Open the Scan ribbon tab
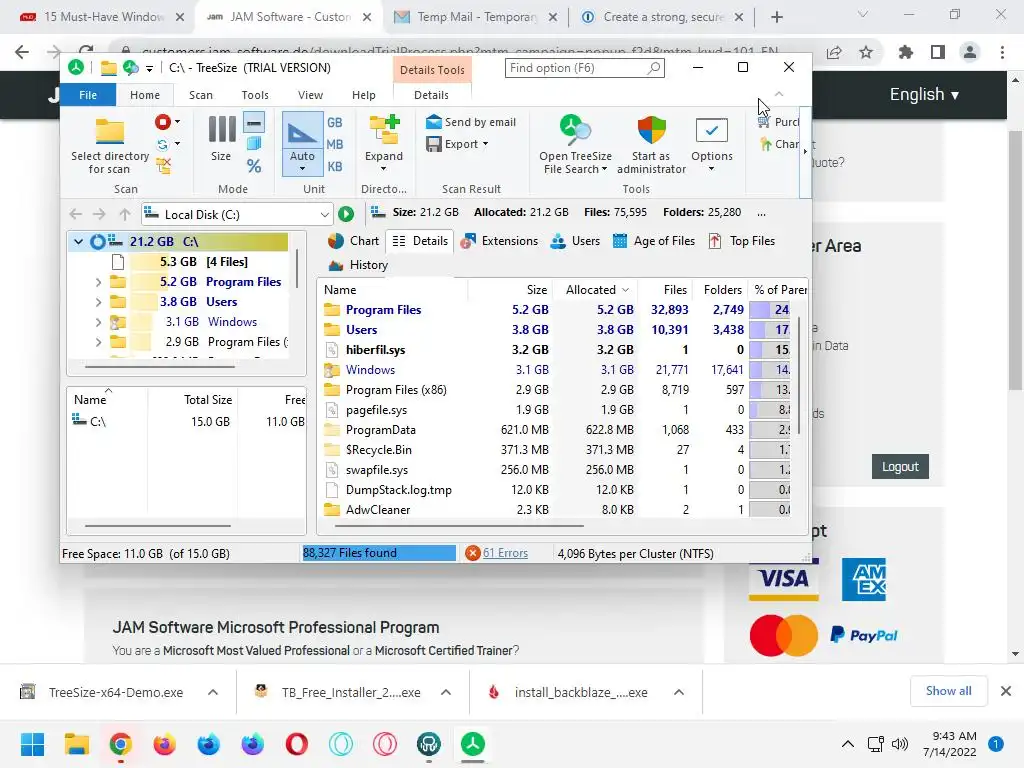The width and height of the screenshot is (1024, 768). pos(200,95)
